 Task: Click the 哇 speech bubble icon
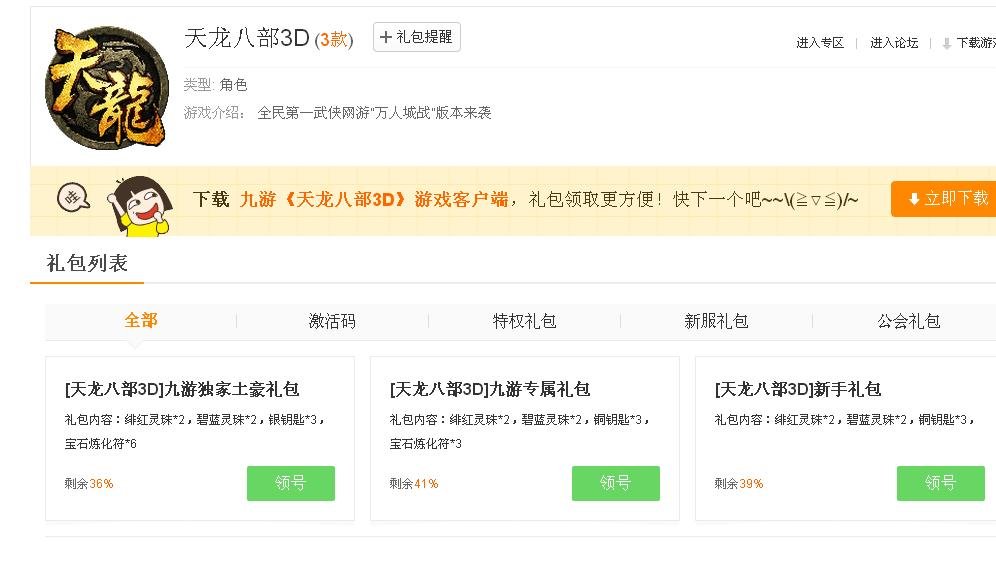click(x=73, y=198)
